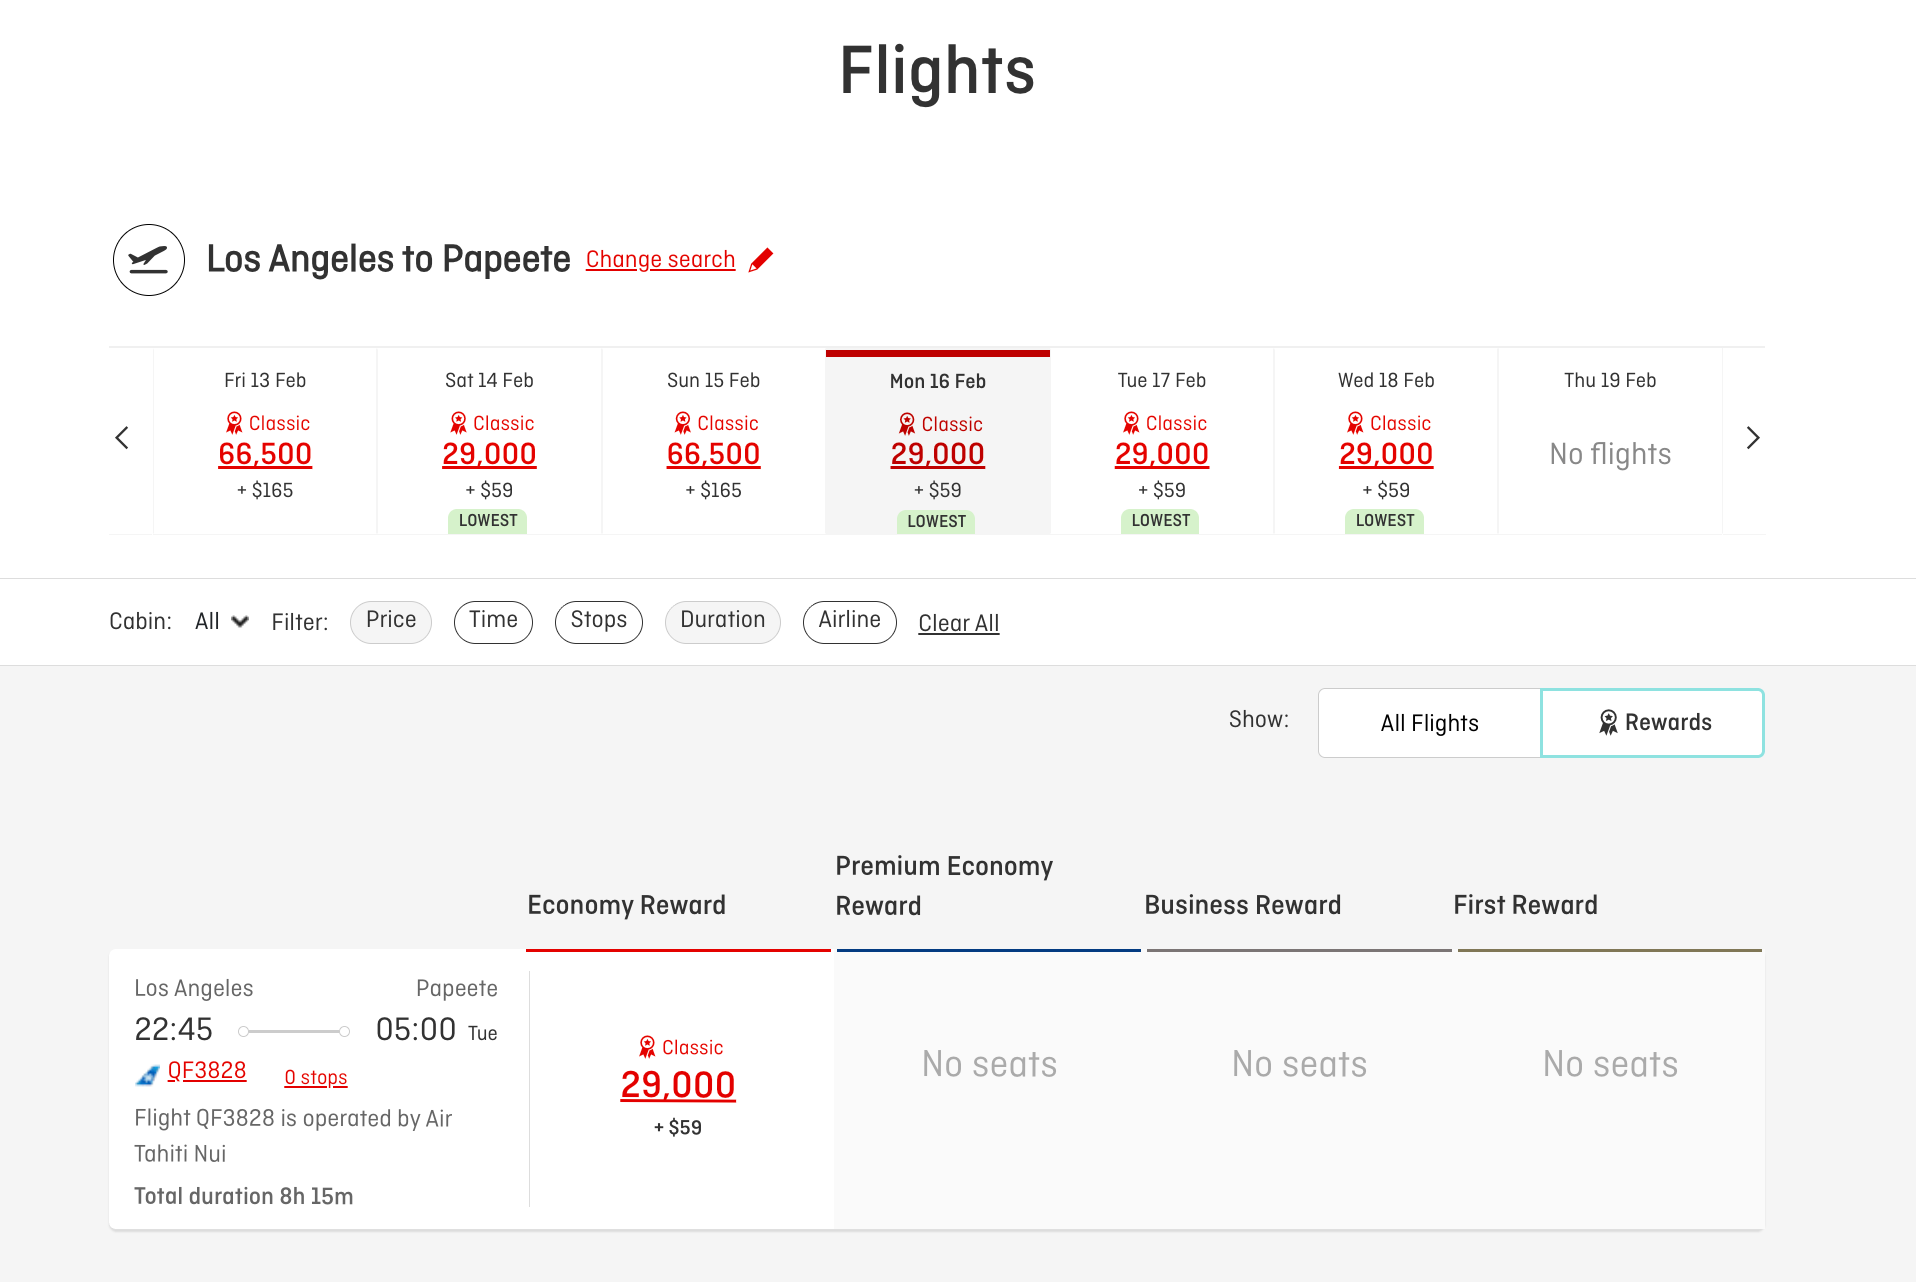This screenshot has width=1916, height=1282.
Task: Open flight QF3828 details link
Action: [x=206, y=1071]
